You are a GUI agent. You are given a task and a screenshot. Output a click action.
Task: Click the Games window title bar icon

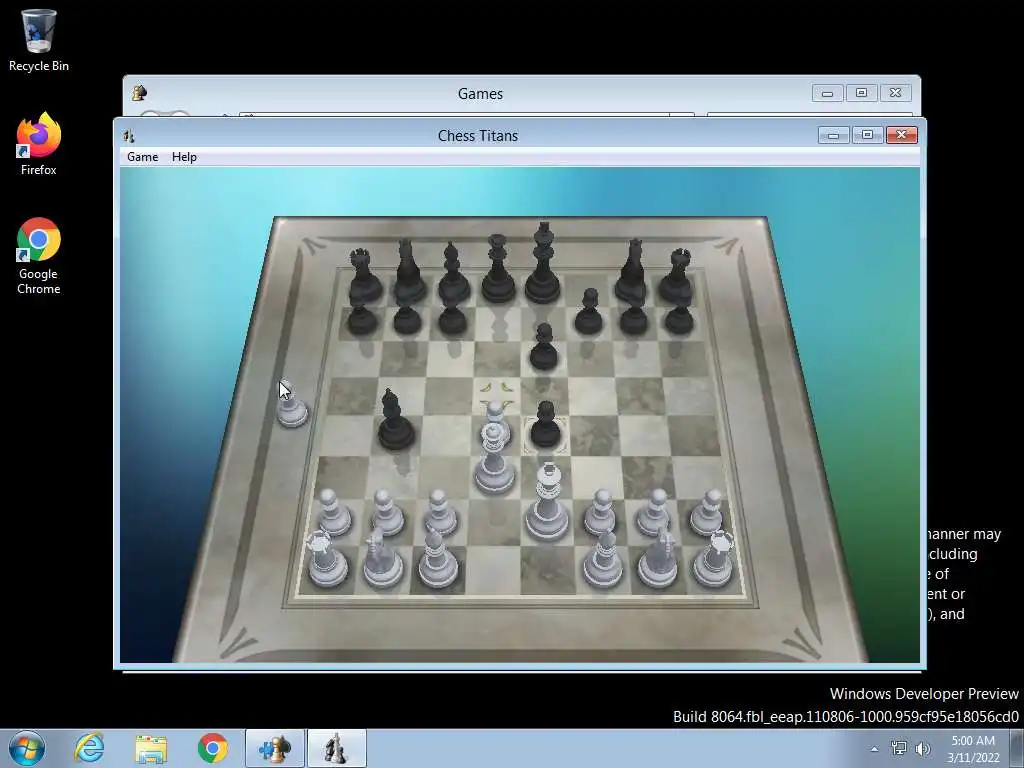(139, 93)
